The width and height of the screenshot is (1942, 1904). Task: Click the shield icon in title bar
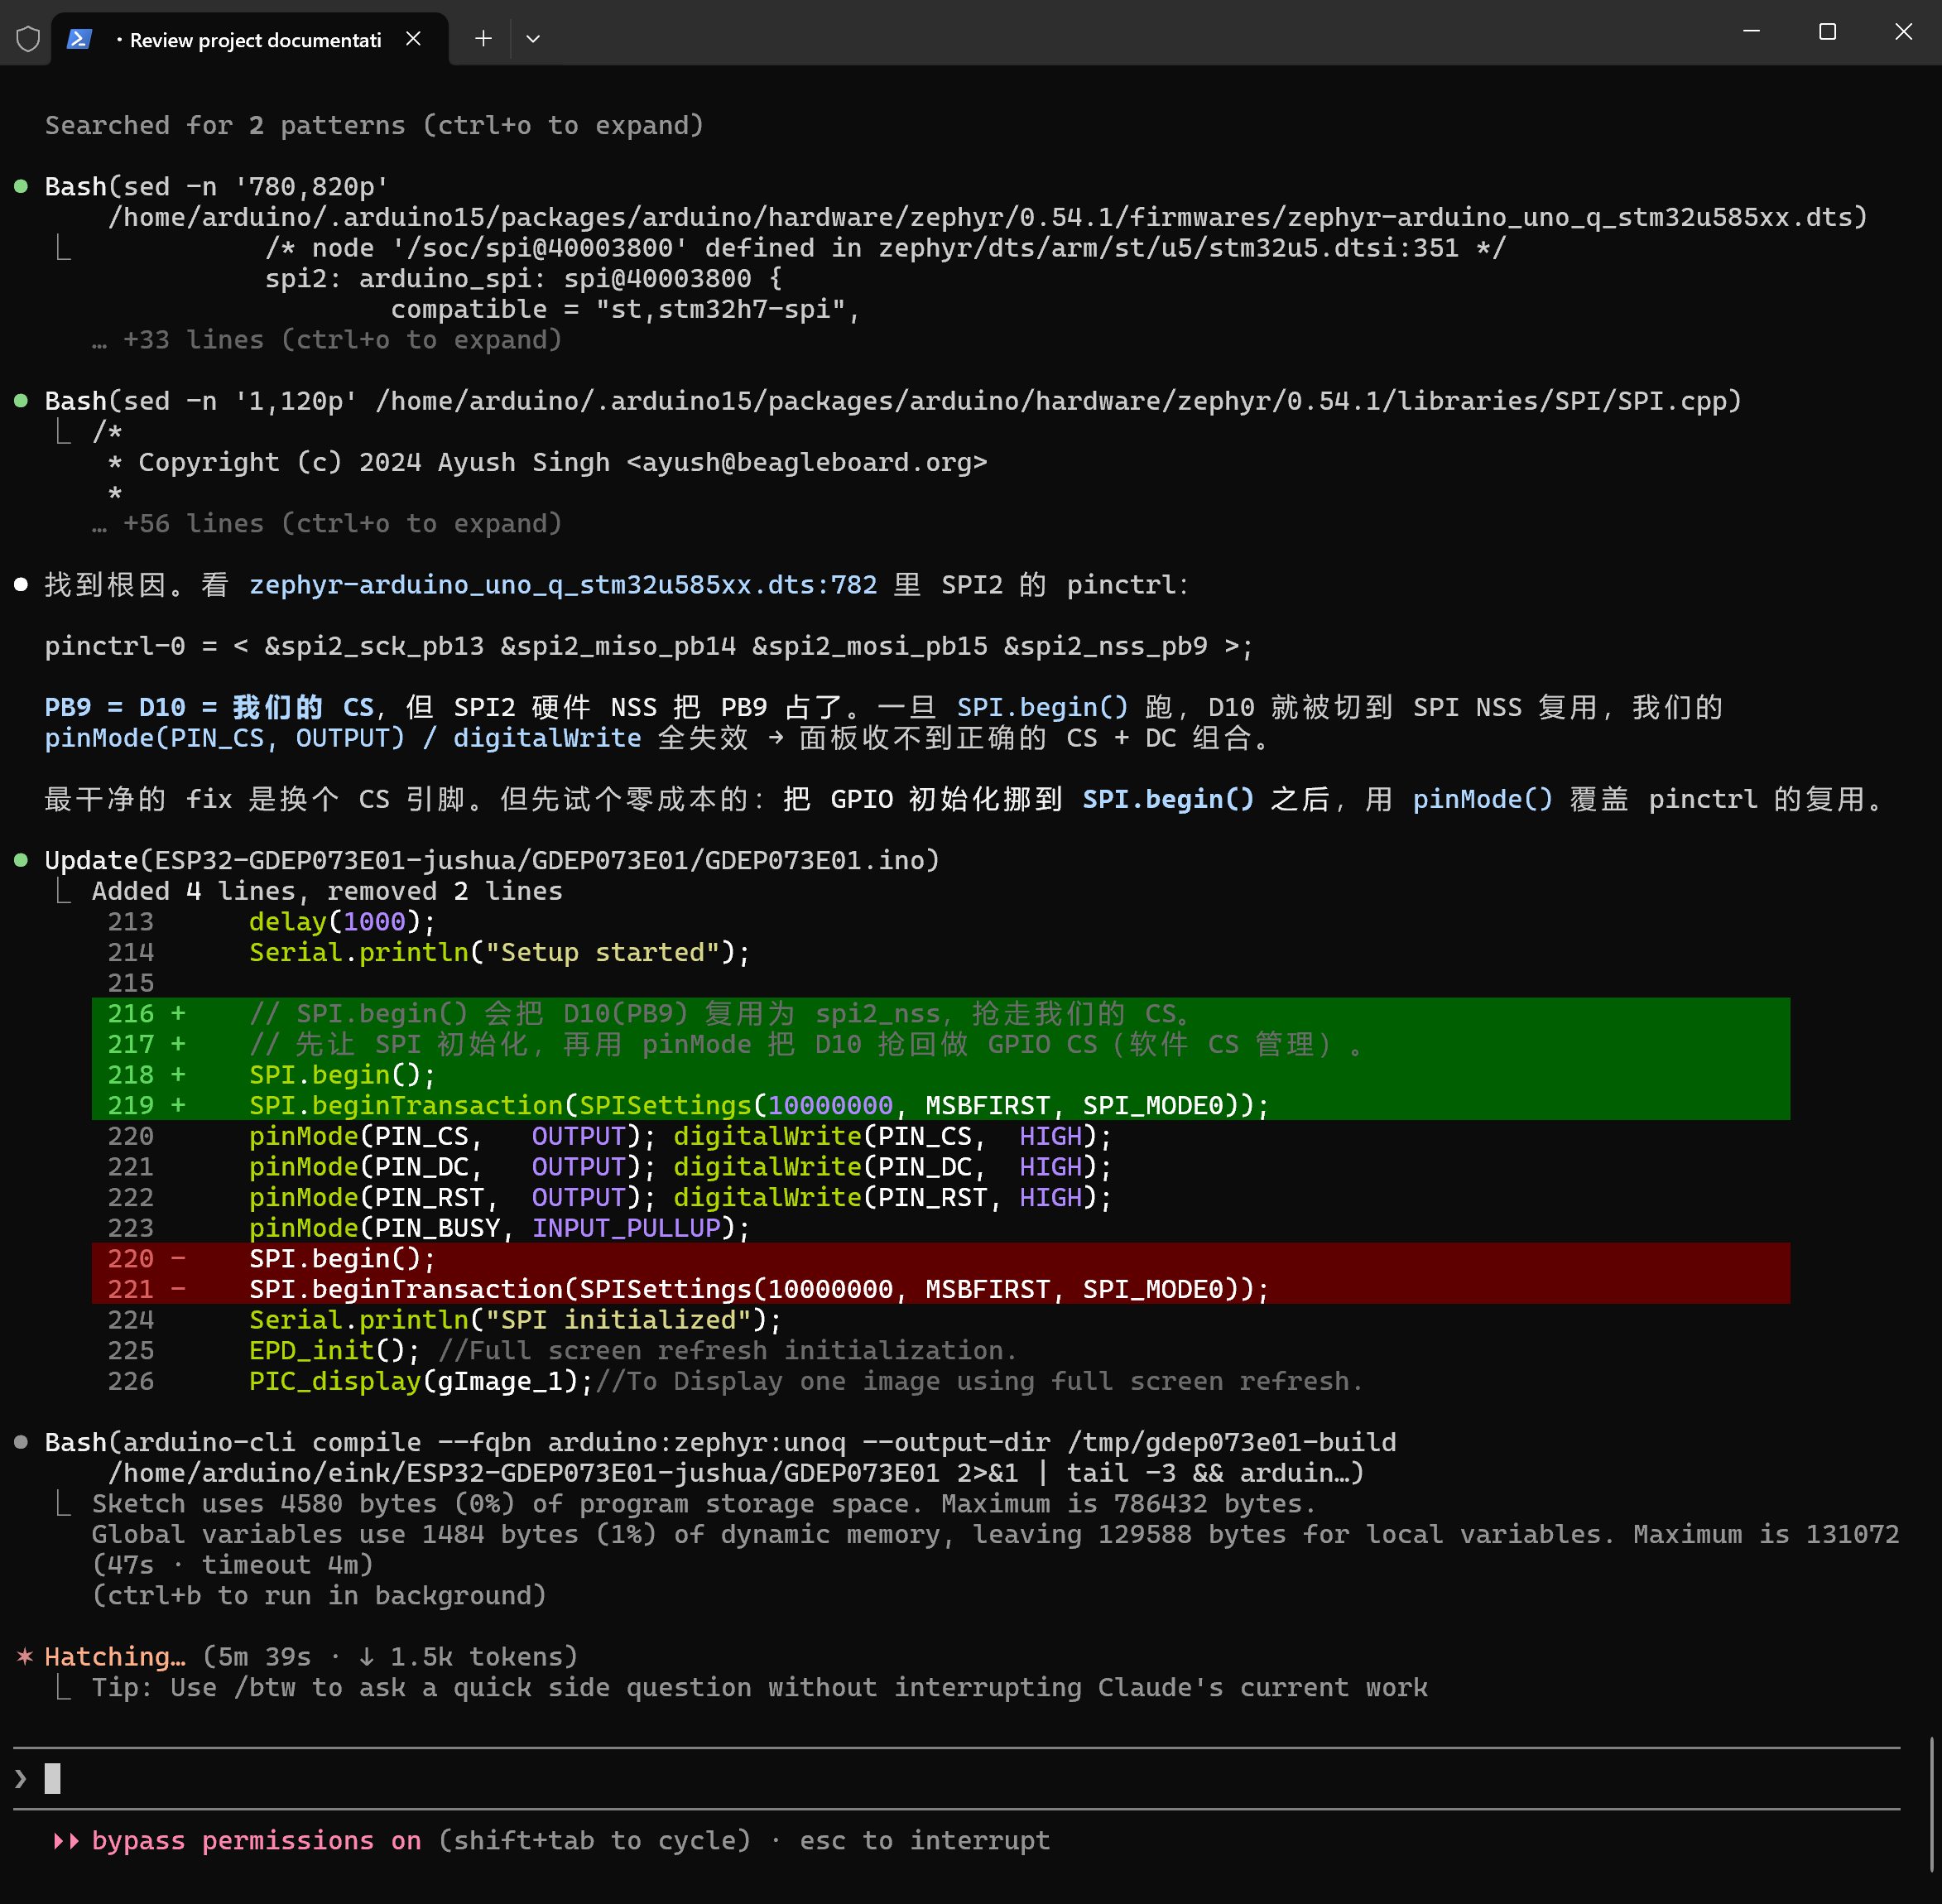tap(28, 39)
